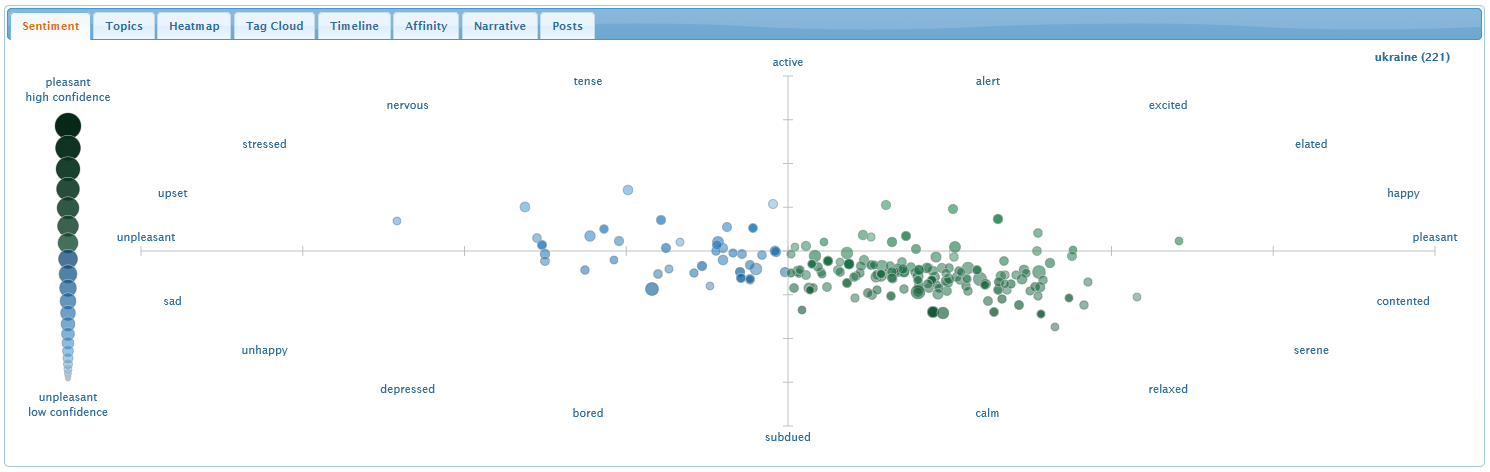Go to the Timeline tab
The height and width of the screenshot is (472, 1490).
pyautogui.click(x=354, y=26)
